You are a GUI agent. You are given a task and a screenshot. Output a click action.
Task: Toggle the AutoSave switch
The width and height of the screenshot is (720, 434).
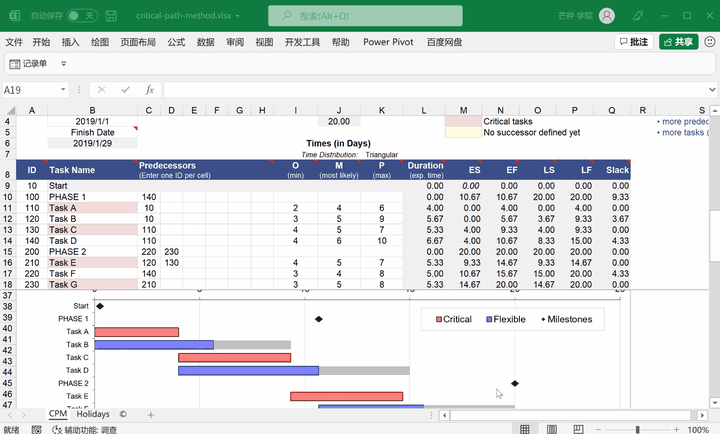tap(82, 16)
